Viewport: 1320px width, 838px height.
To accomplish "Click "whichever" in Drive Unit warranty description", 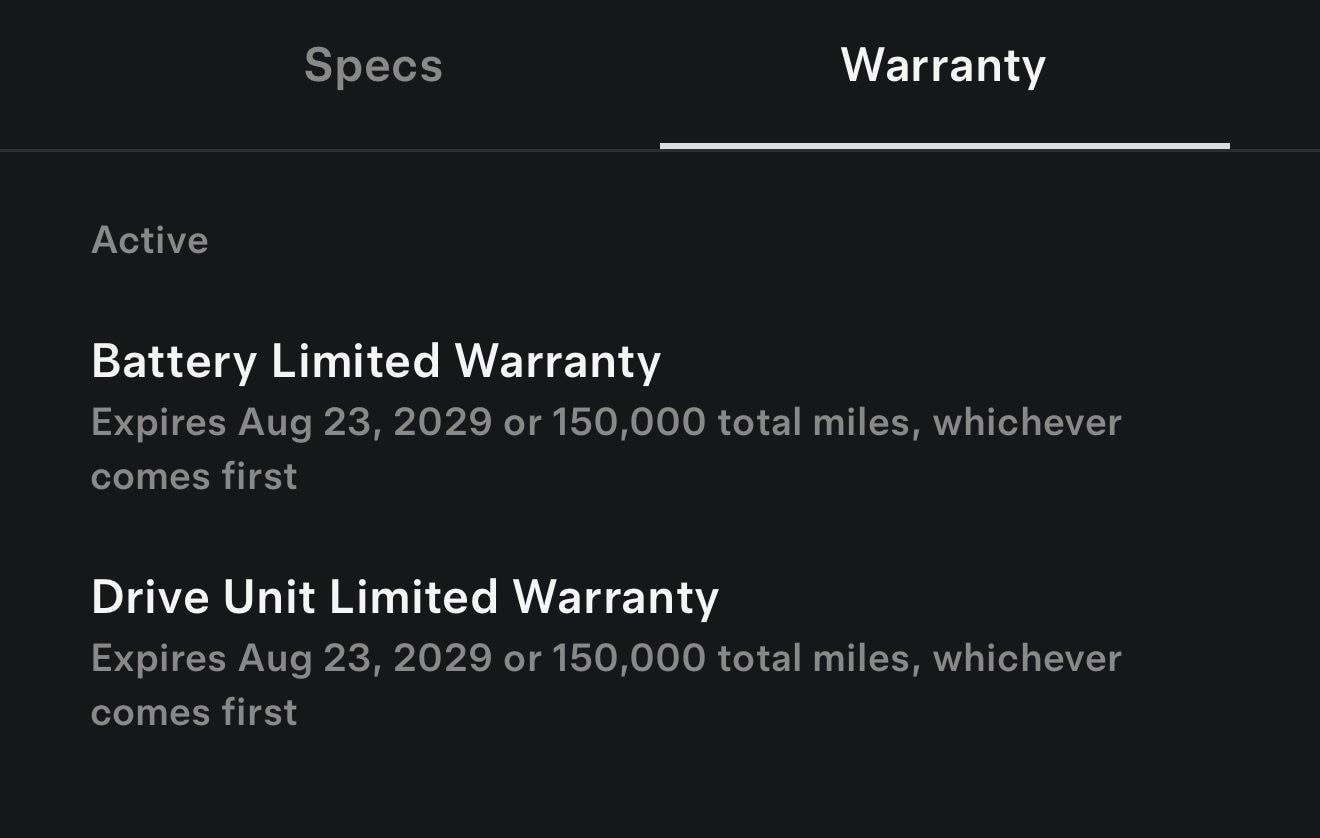I will [1027, 658].
